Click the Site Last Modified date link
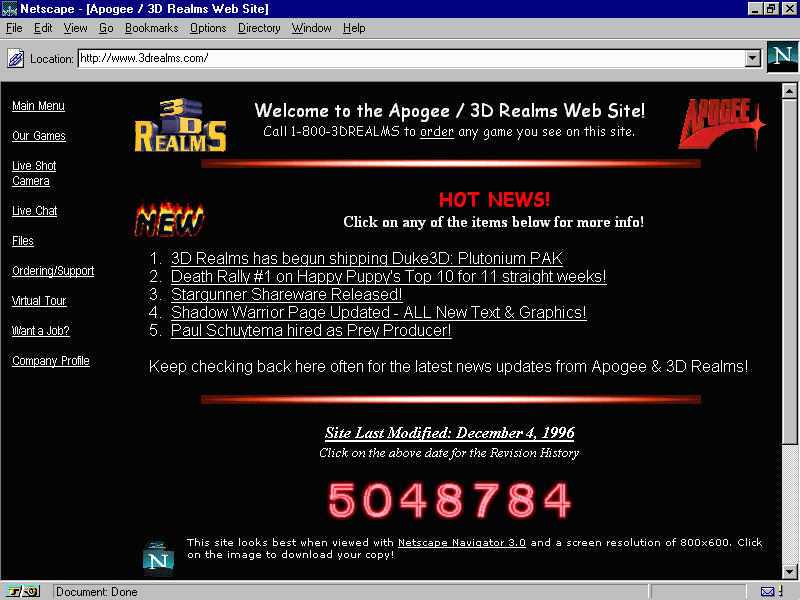 pyautogui.click(x=449, y=433)
